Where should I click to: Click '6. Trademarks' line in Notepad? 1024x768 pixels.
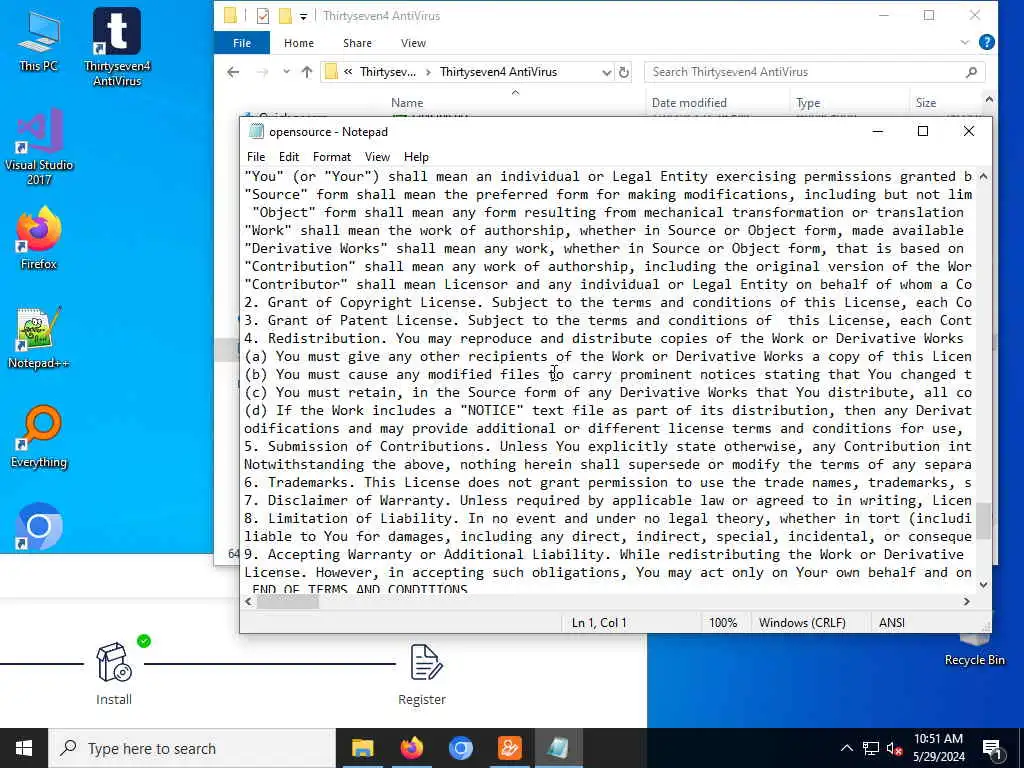pyautogui.click(x=607, y=482)
